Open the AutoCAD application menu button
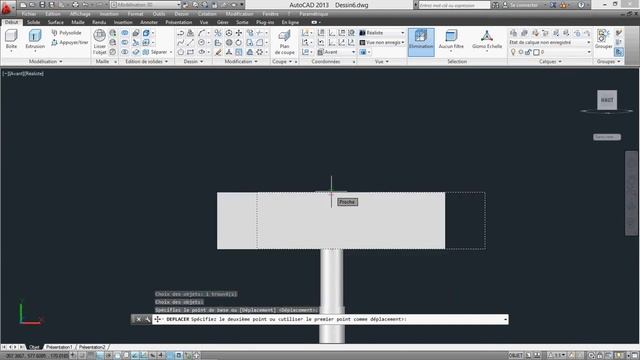Image resolution: width=640 pixels, height=360 pixels. 7,7
